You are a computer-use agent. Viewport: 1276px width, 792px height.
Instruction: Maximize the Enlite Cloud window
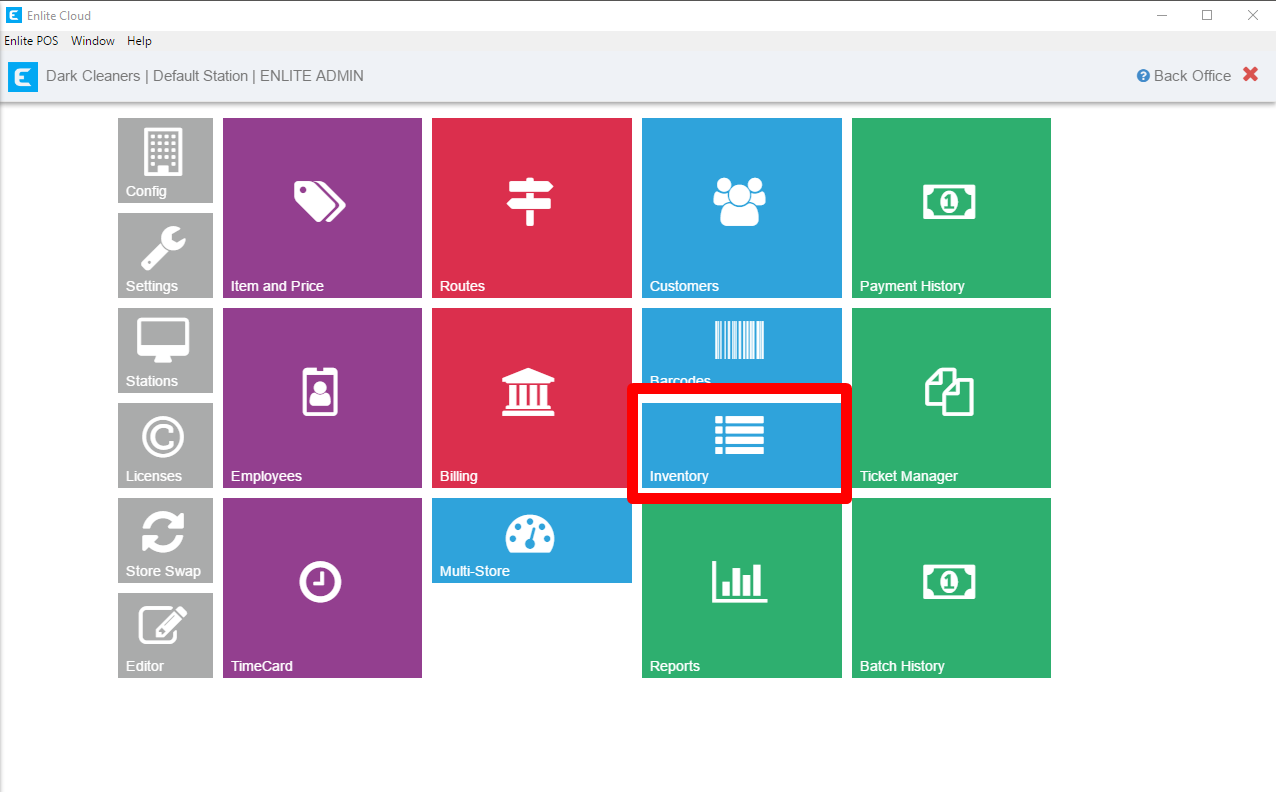1207,15
